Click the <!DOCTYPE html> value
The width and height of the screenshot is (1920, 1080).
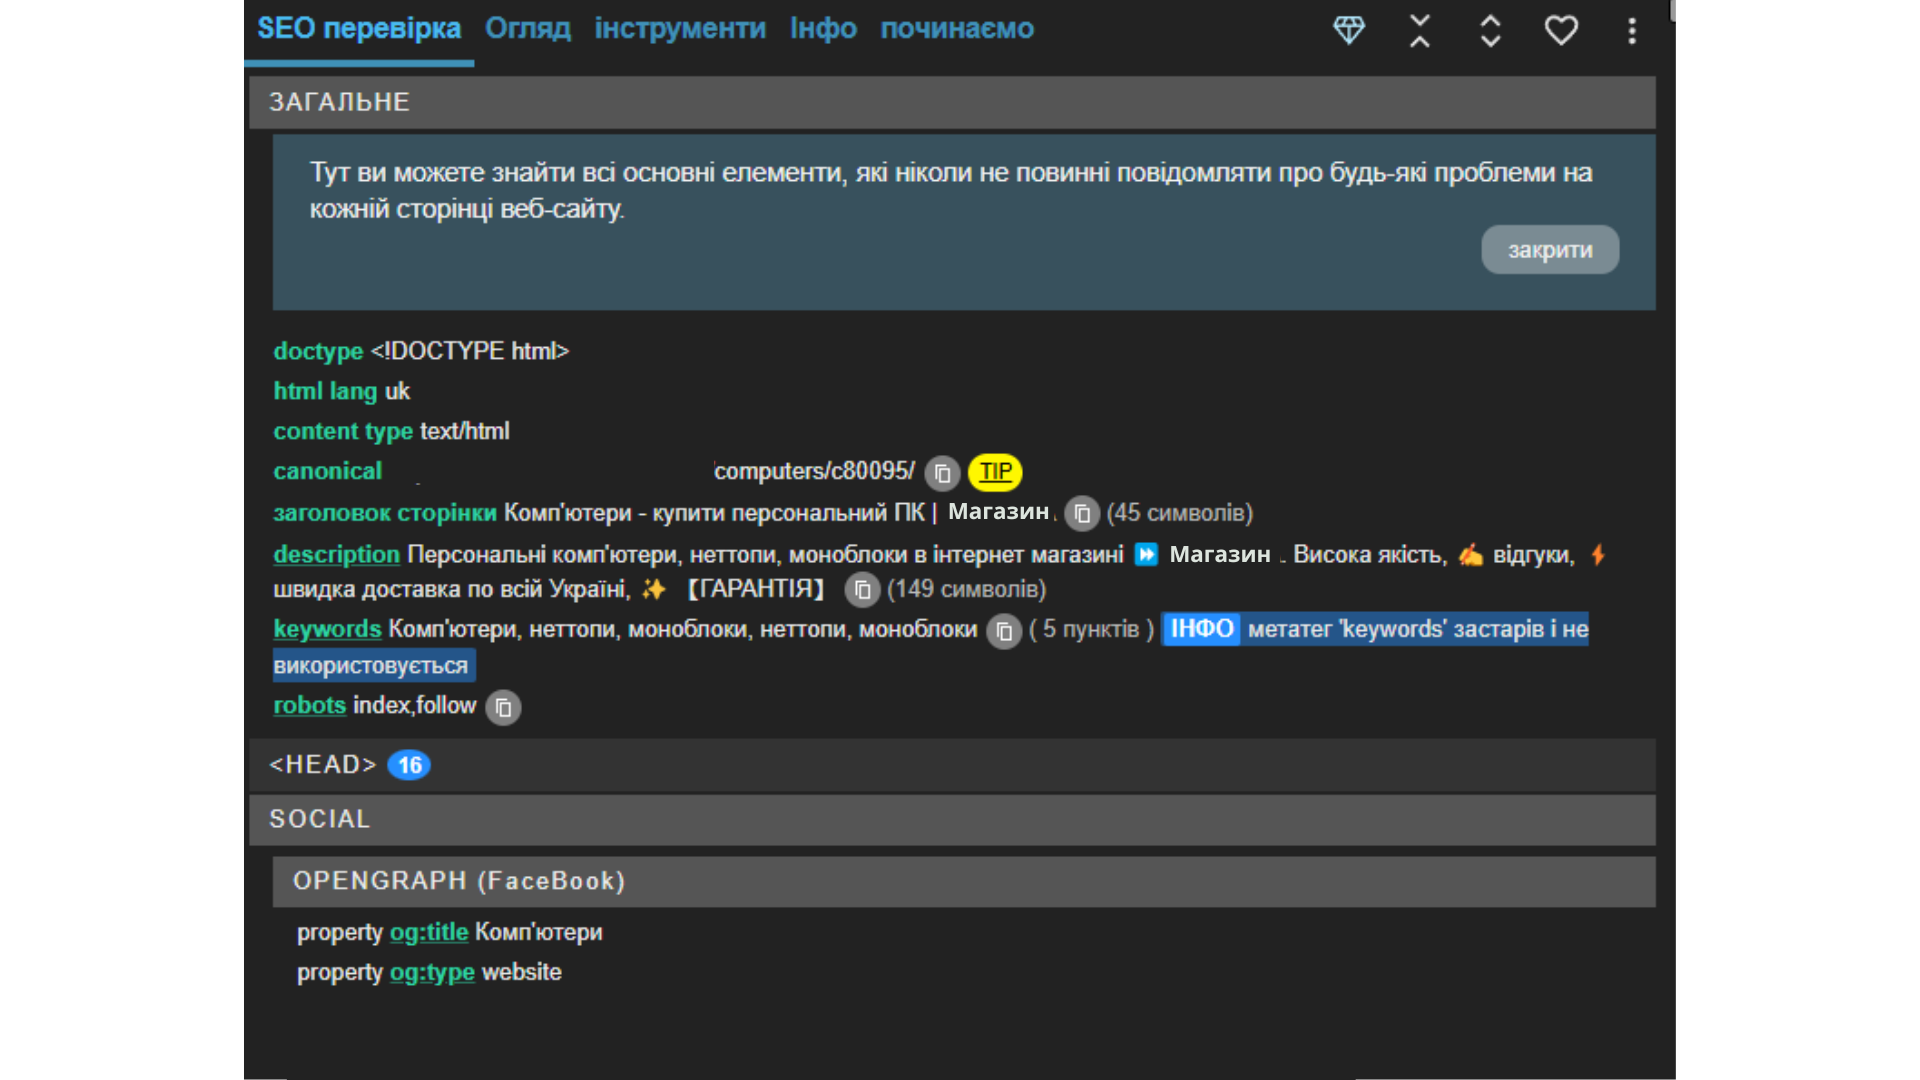(470, 351)
